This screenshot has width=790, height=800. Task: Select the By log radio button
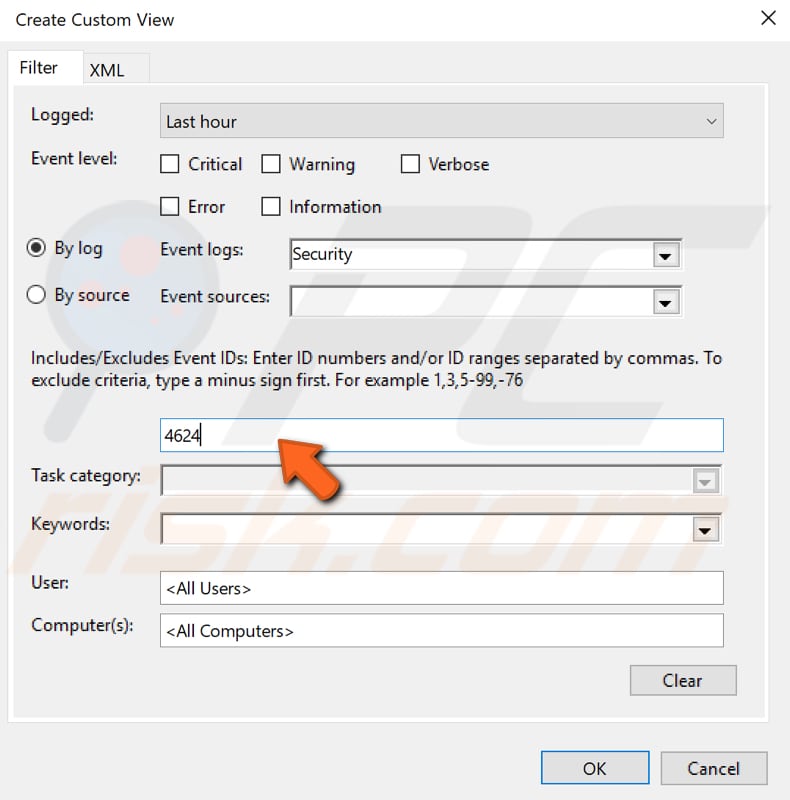pyautogui.click(x=36, y=248)
